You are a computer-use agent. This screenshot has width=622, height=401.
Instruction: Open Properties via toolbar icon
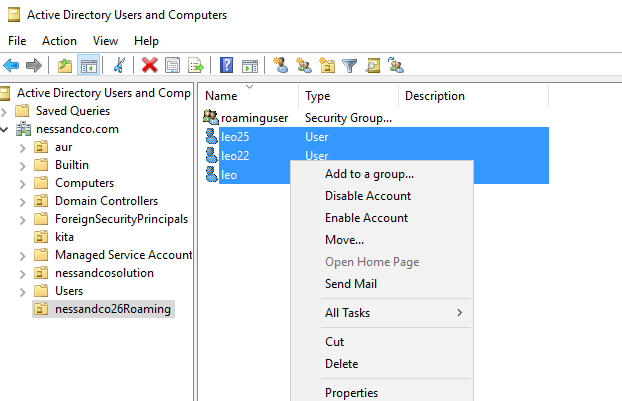click(x=173, y=65)
